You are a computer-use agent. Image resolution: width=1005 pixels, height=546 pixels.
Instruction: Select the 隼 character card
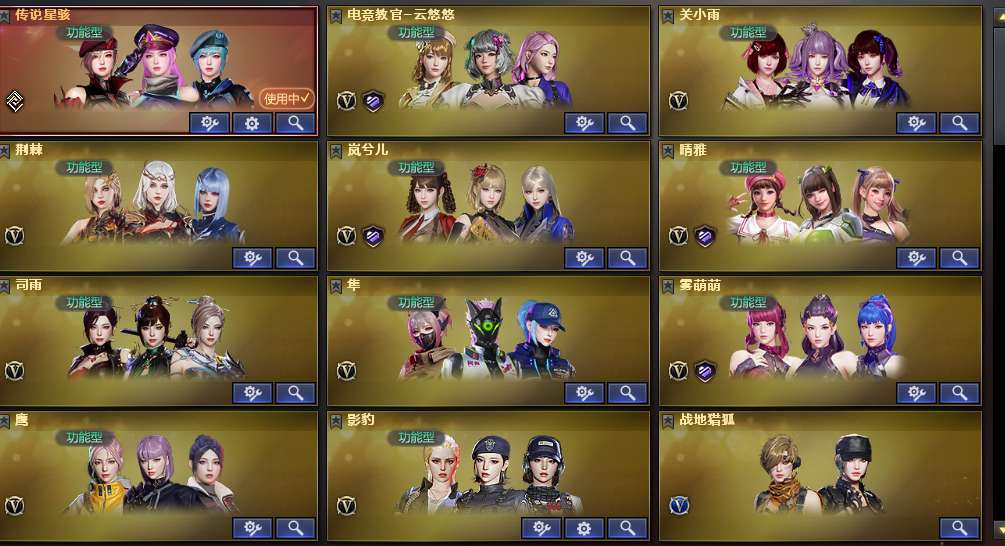tap(488, 341)
